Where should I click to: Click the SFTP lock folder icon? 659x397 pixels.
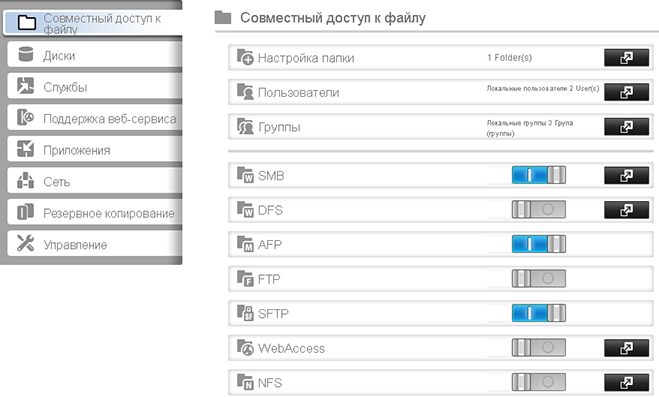[x=245, y=313]
